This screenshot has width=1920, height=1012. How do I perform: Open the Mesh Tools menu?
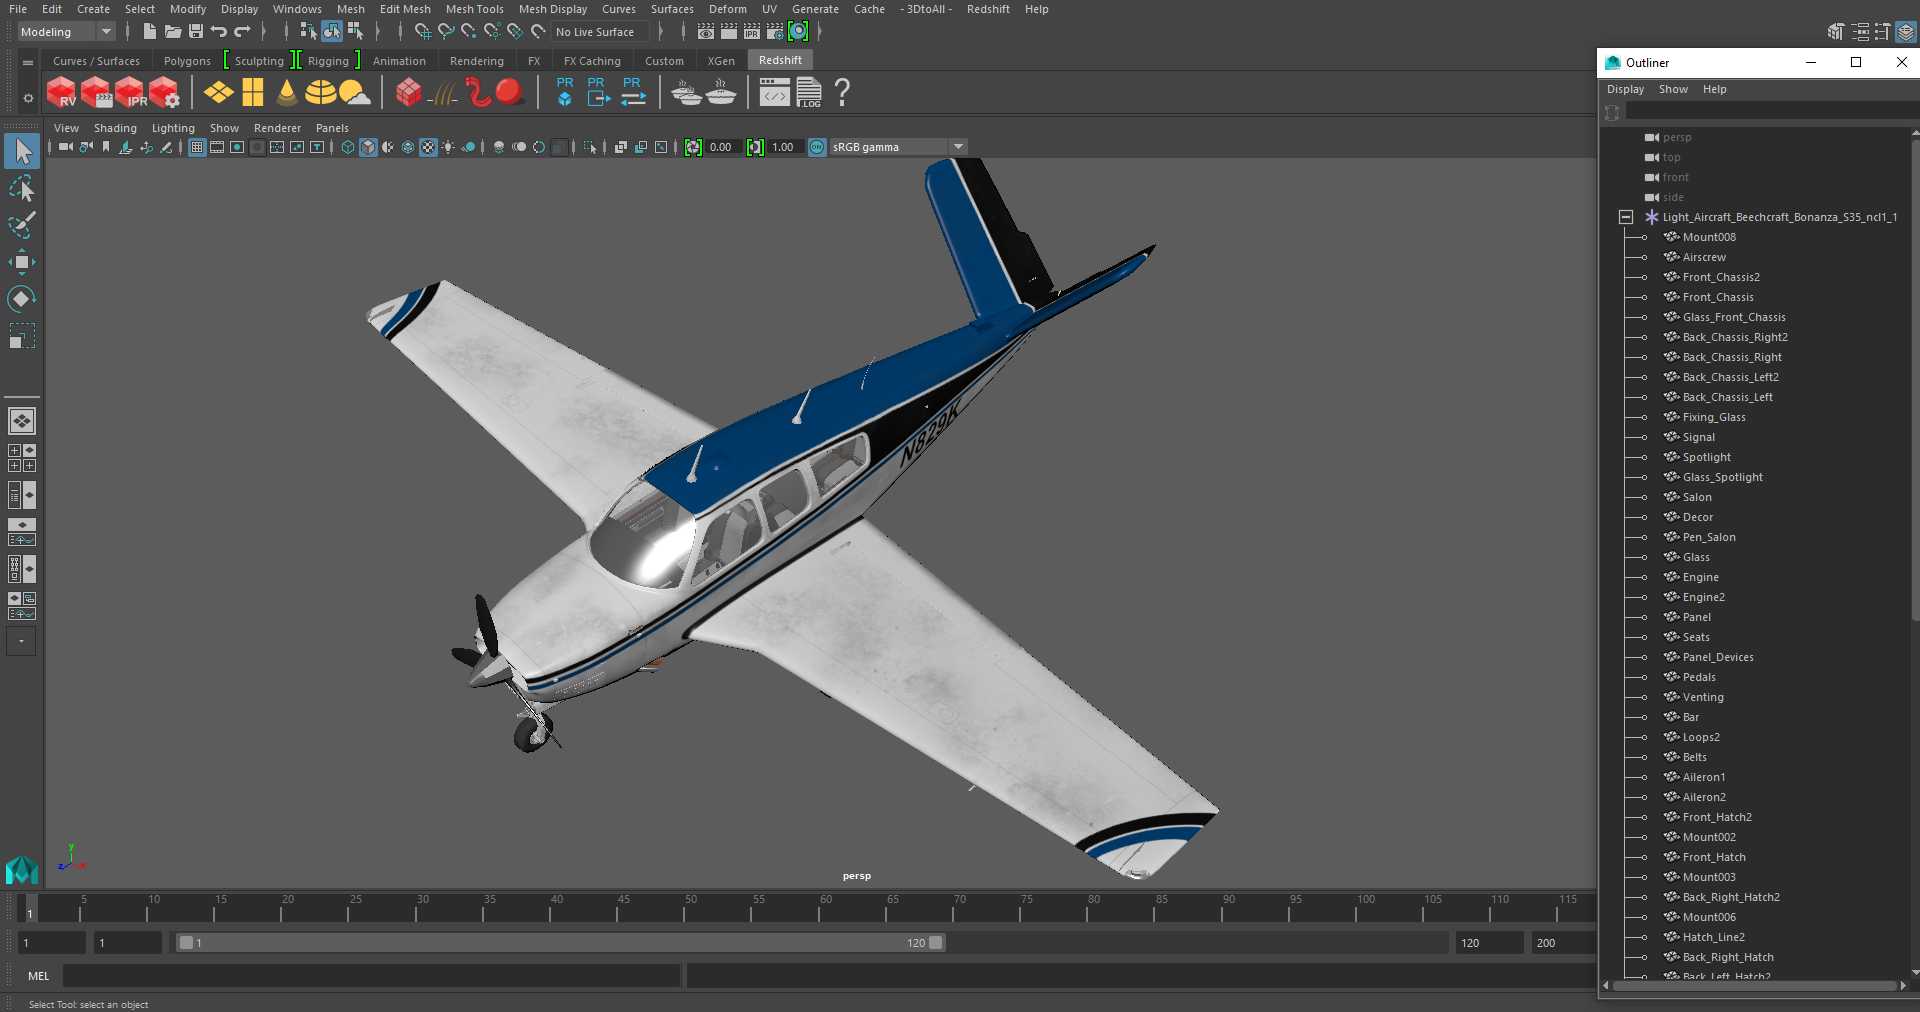click(x=474, y=9)
